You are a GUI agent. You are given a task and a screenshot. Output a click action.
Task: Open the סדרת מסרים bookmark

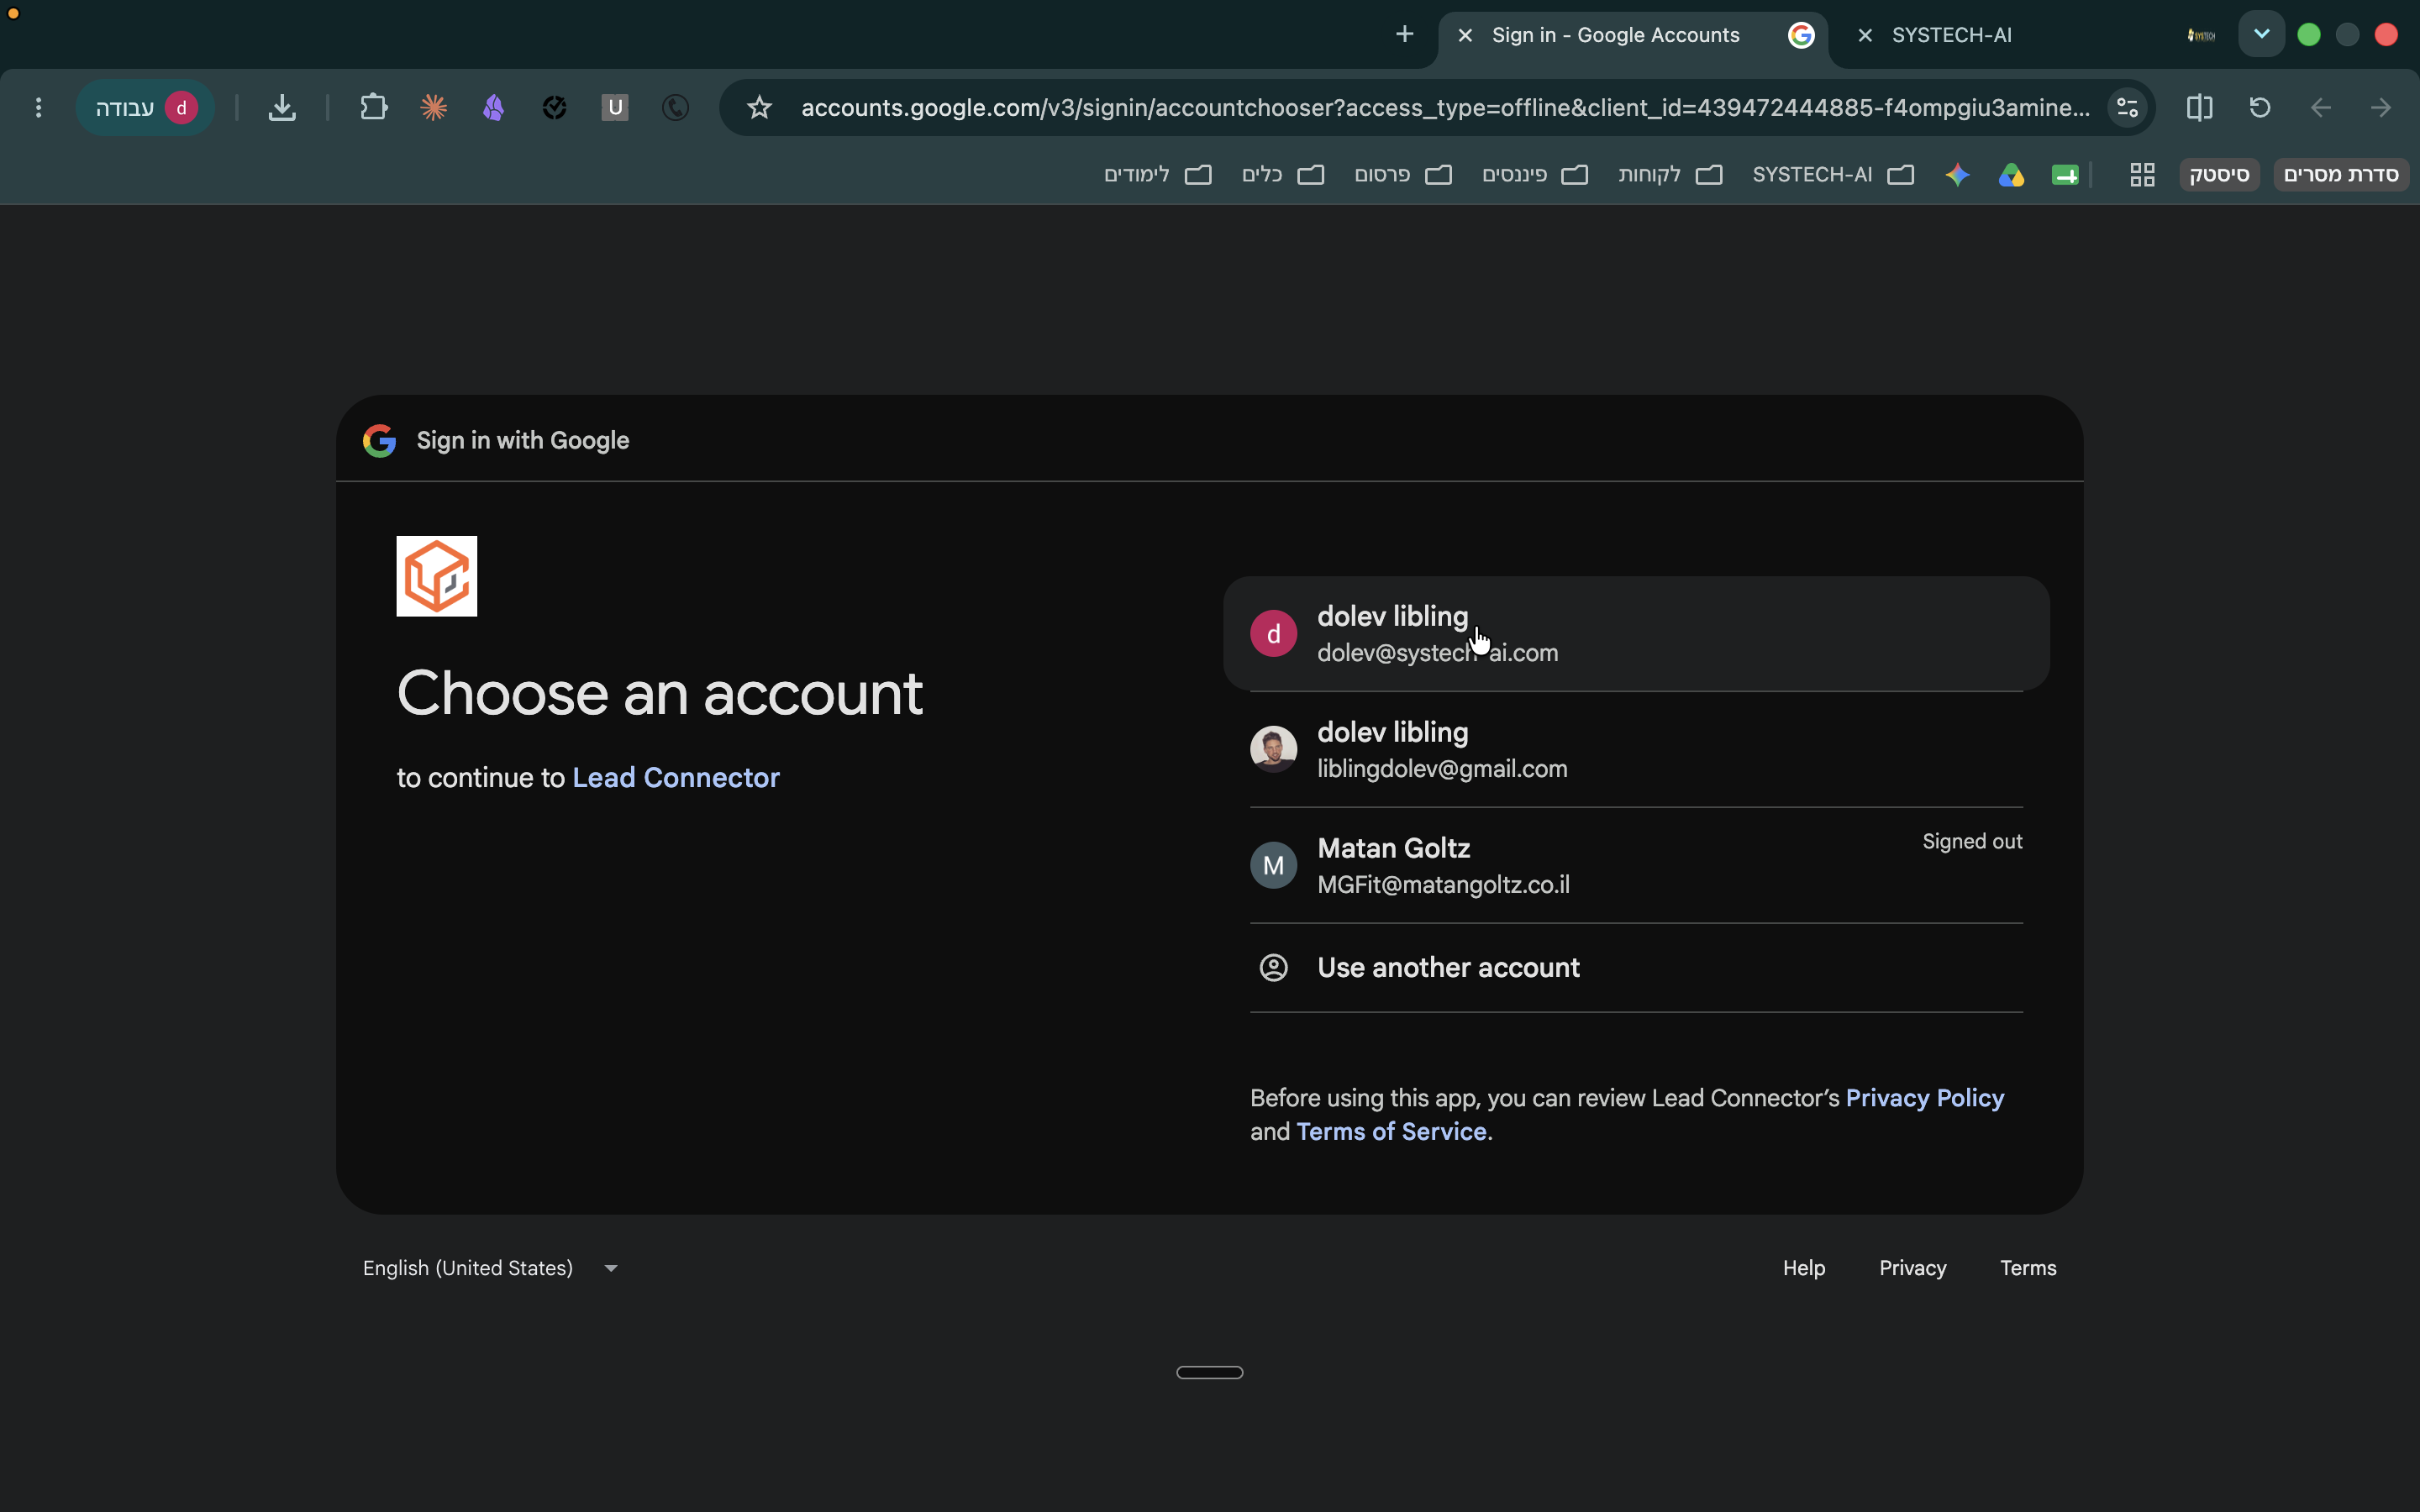click(2341, 175)
